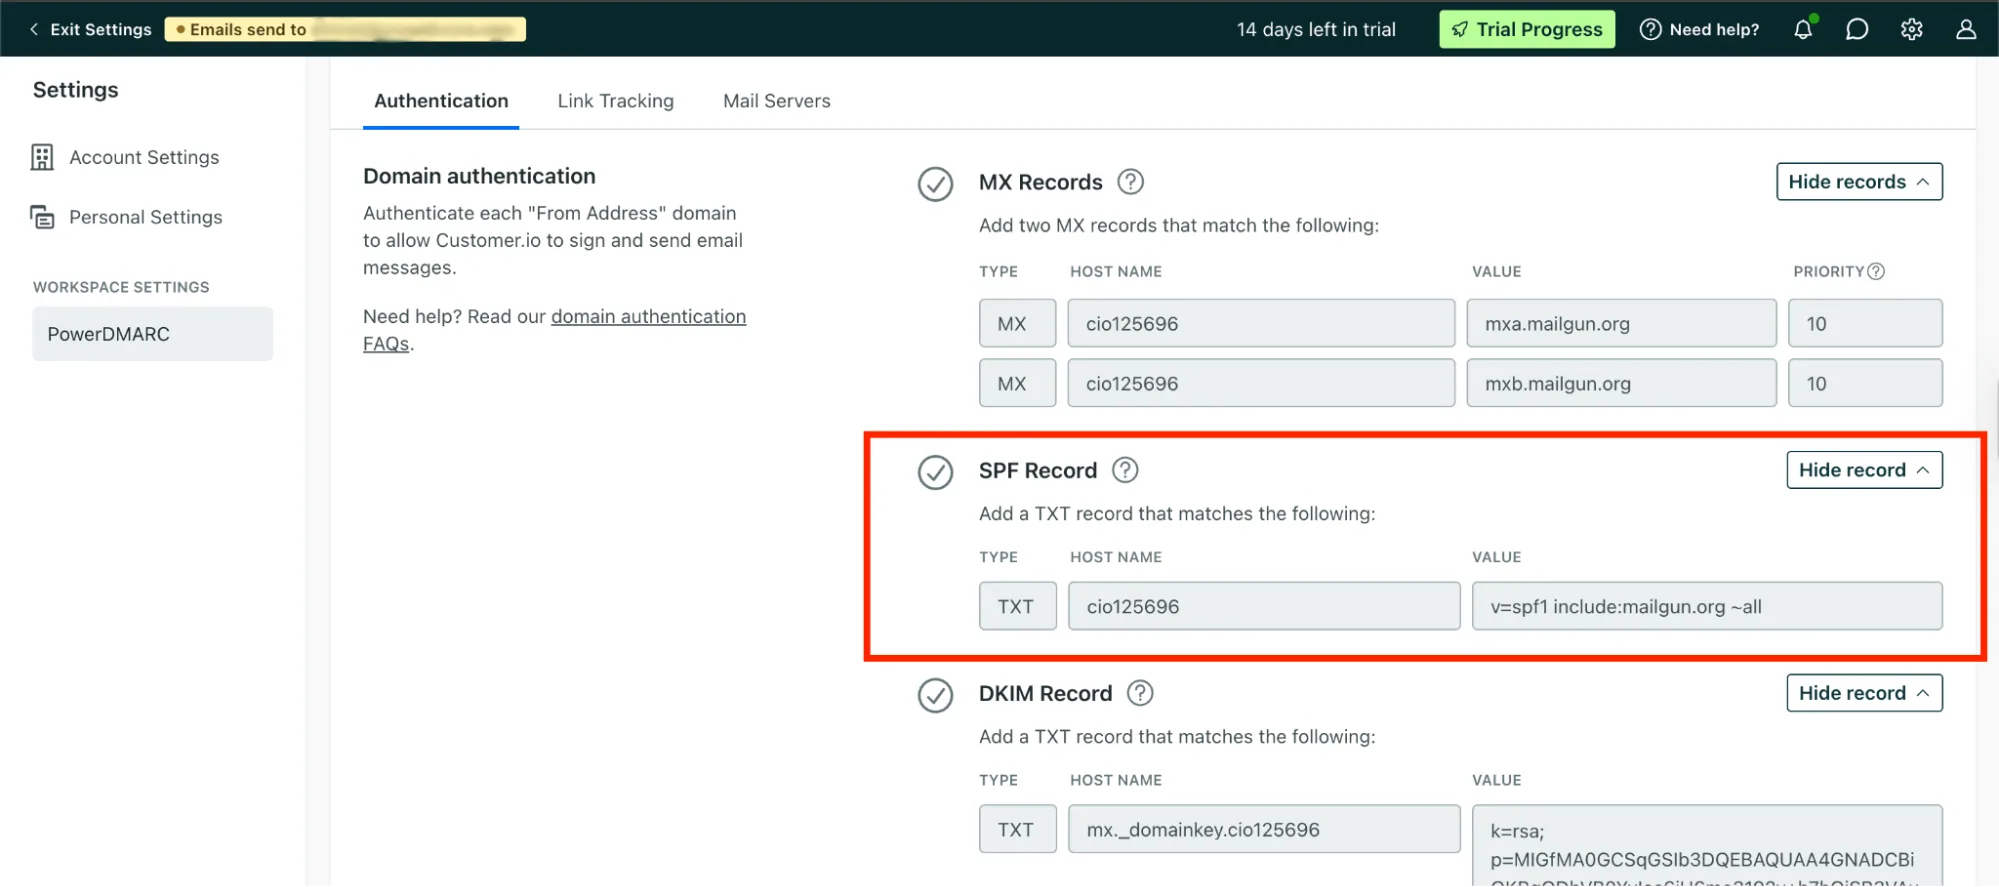Click the DKIM Record verified checkmark

coord(935,695)
